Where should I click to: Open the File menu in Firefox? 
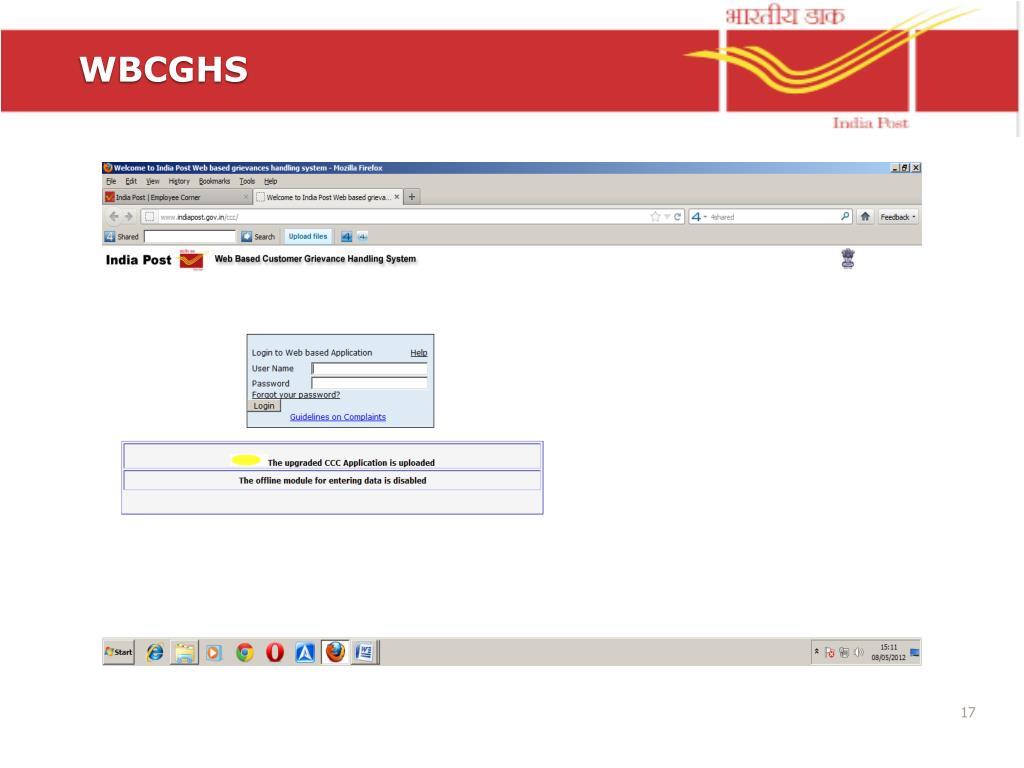[x=111, y=182]
